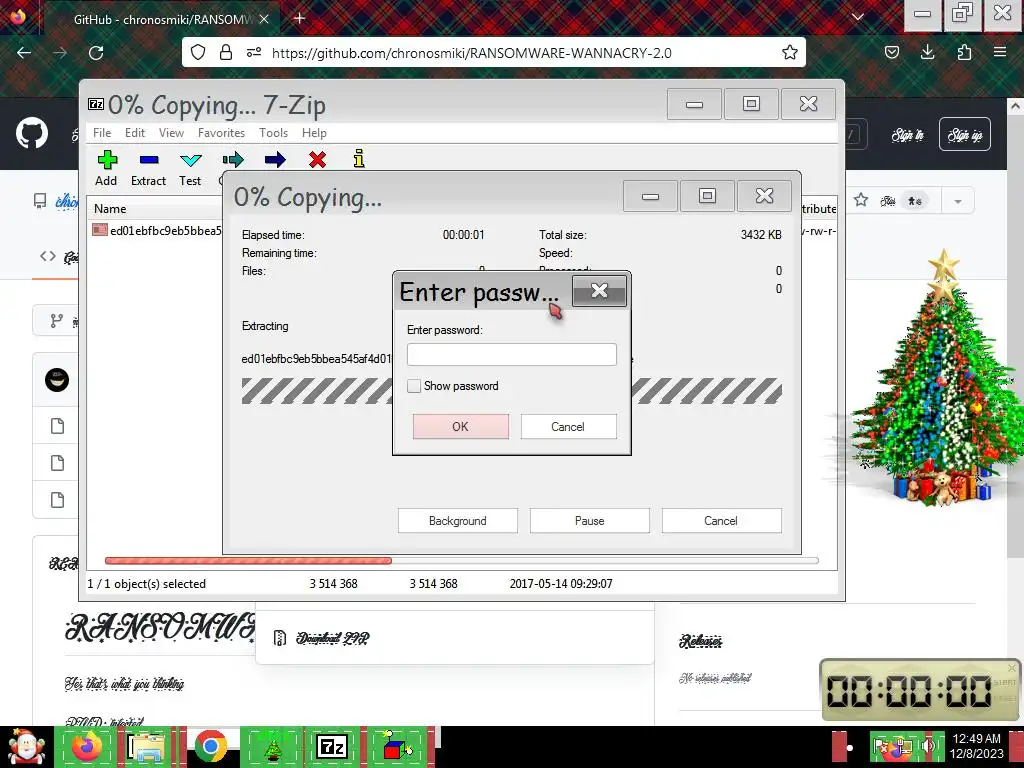Open the View menu in 7-Zip
Image resolution: width=1024 pixels, height=768 pixels.
(171, 133)
